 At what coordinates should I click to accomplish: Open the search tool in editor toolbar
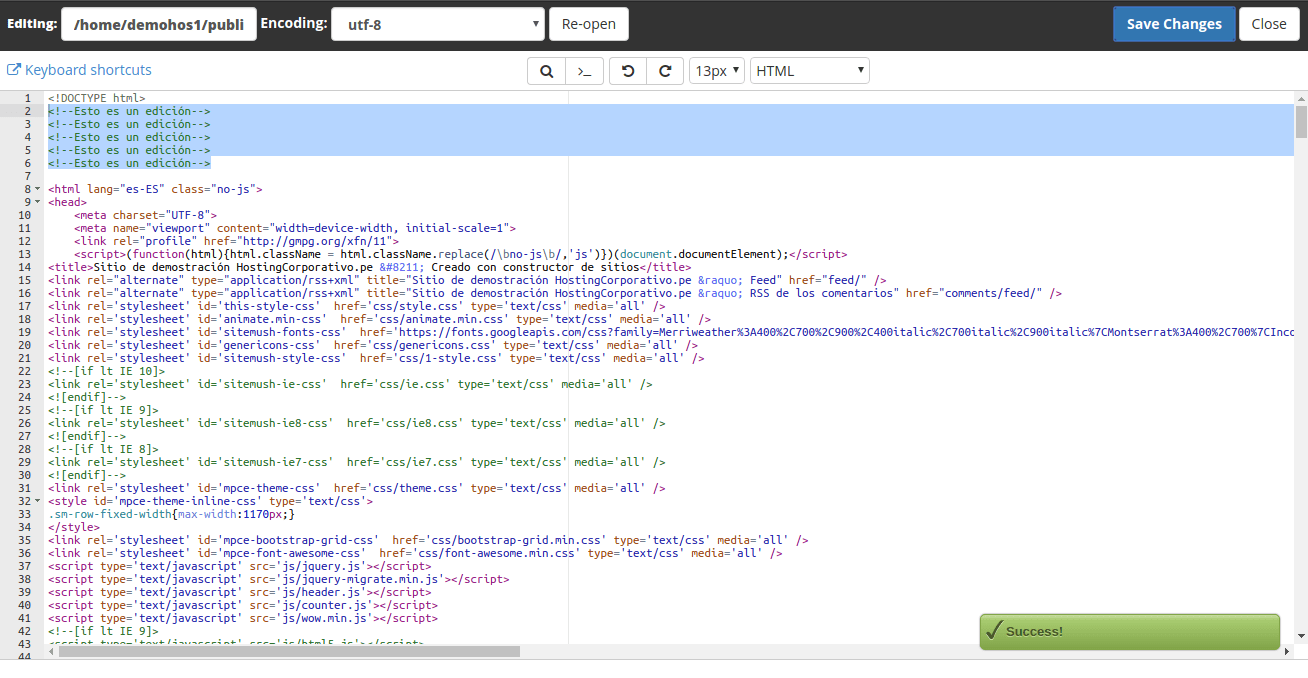tap(546, 71)
